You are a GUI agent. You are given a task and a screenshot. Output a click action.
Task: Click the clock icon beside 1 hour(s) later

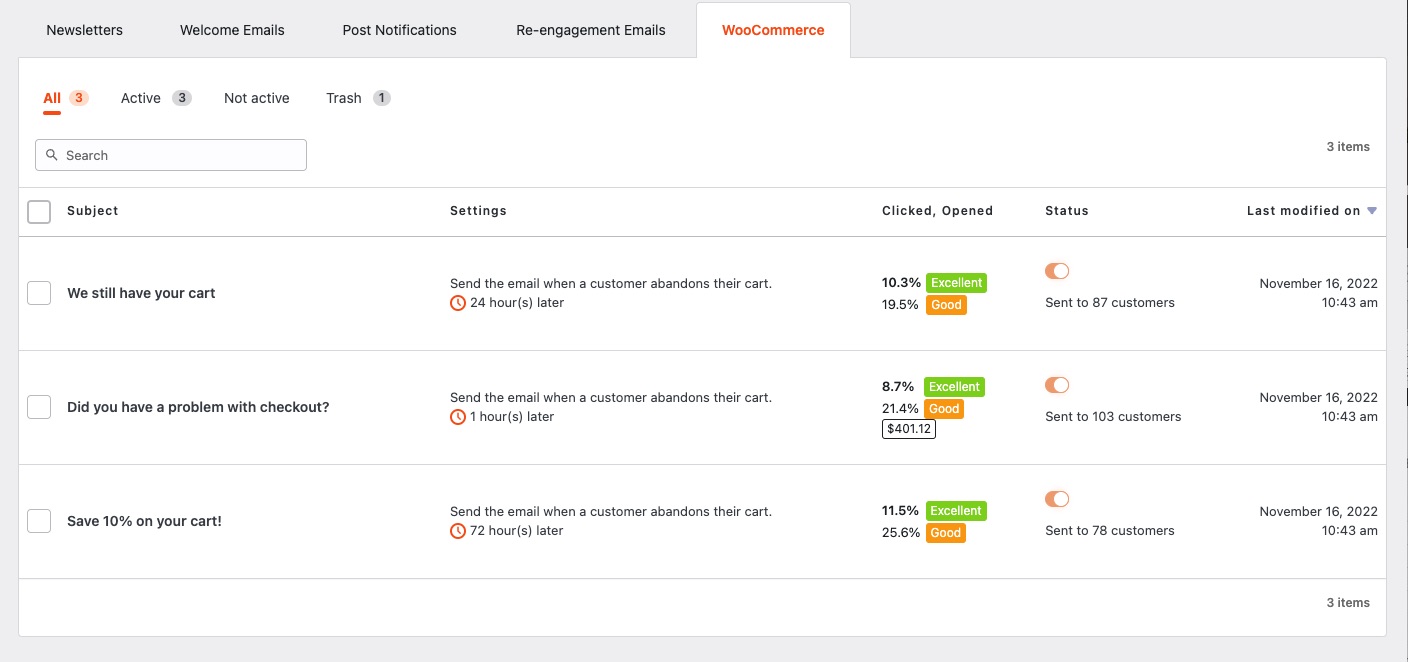pyautogui.click(x=458, y=417)
